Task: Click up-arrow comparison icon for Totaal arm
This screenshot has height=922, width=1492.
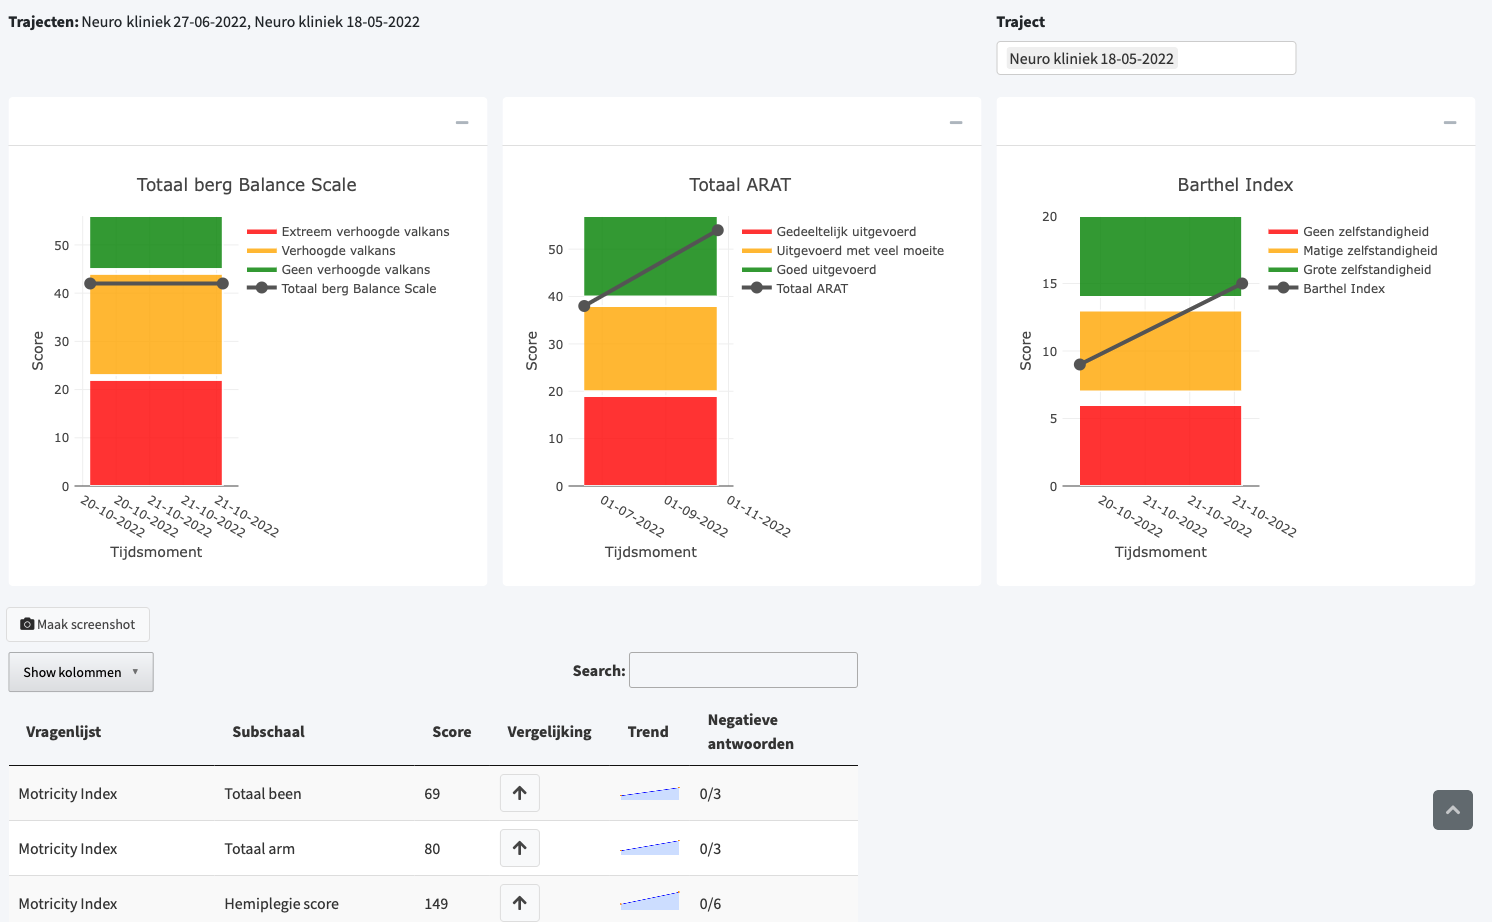Action: coord(520,848)
